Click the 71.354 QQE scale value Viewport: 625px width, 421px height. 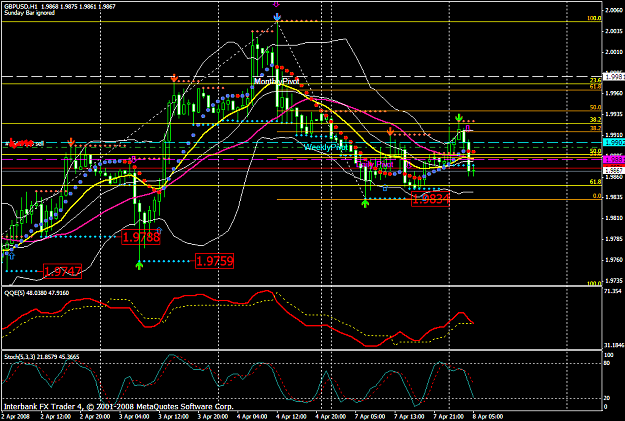point(613,291)
